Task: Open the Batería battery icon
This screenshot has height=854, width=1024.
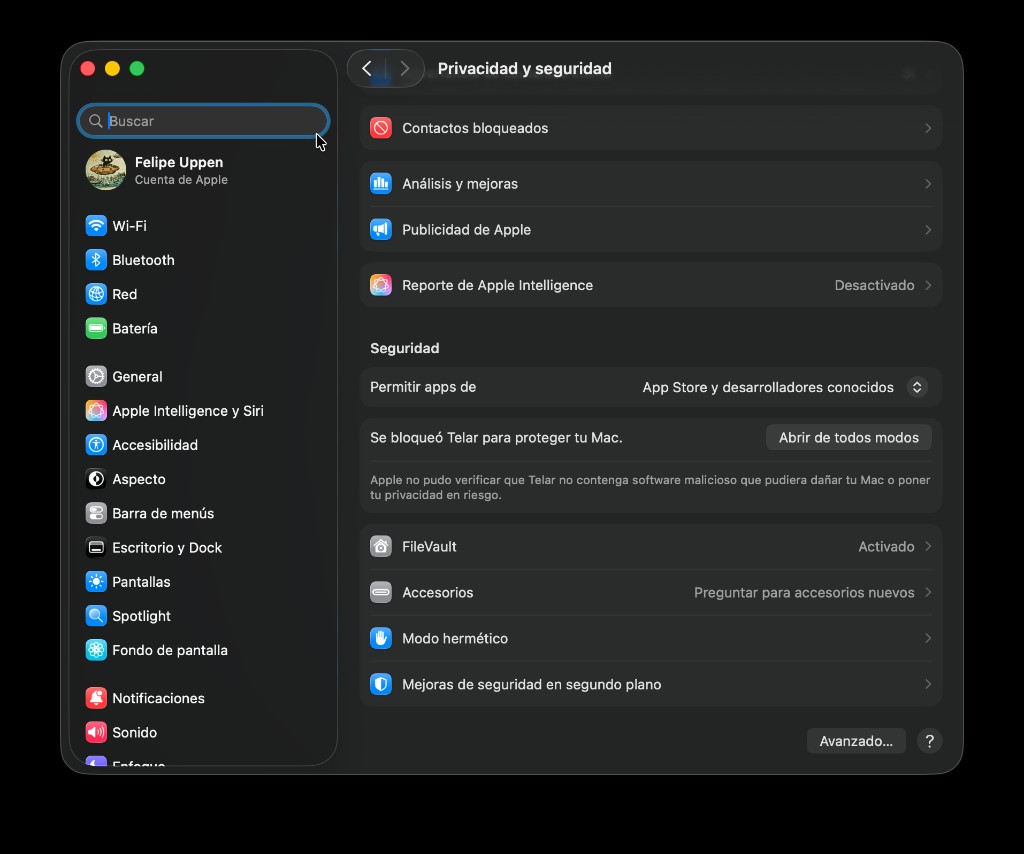Action: (96, 328)
